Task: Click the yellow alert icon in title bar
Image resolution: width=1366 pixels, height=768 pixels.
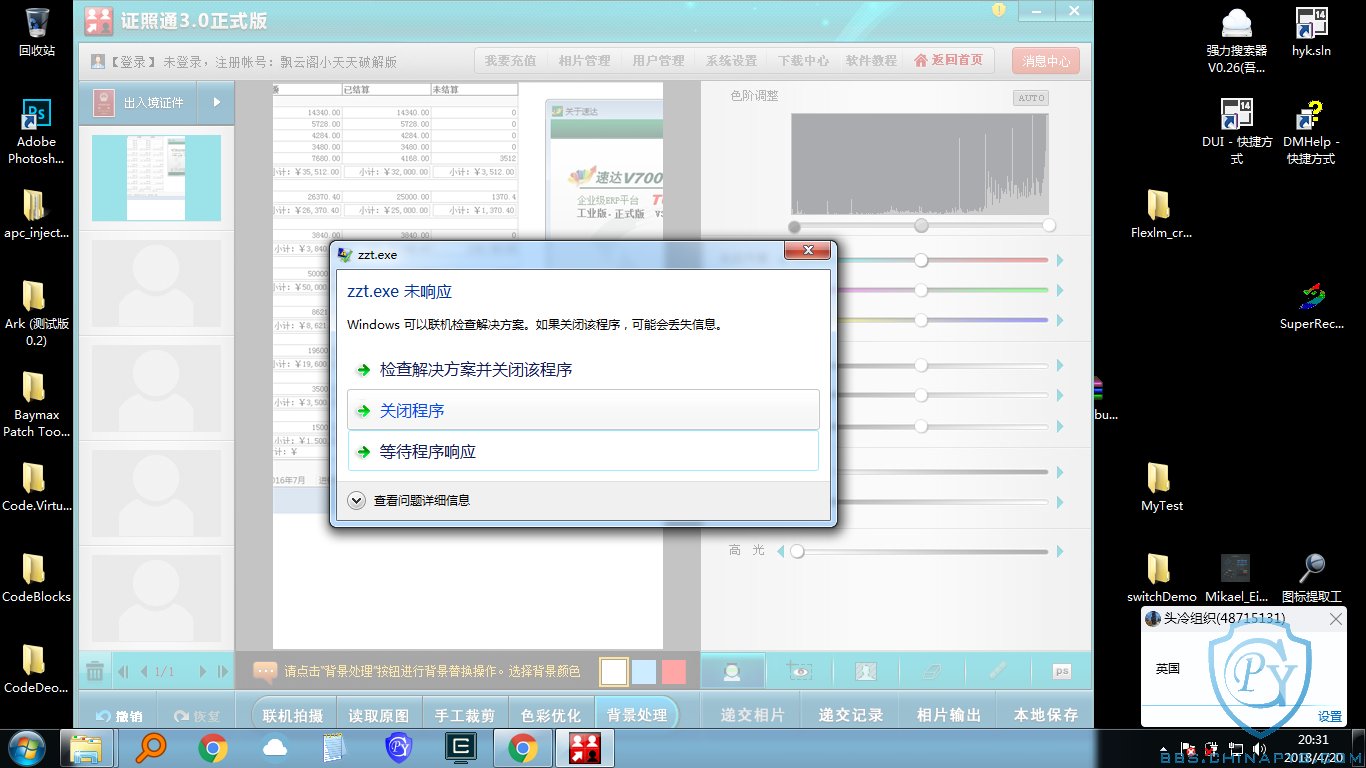Action: 998,10
